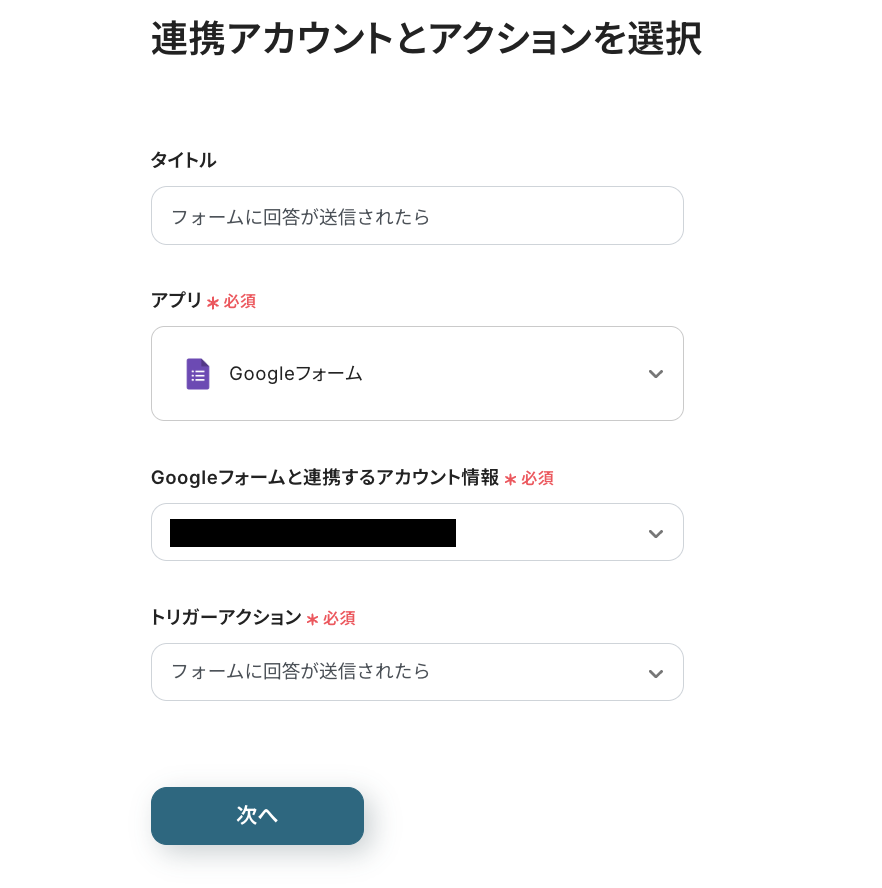Click the タイトル field label
The height and width of the screenshot is (888, 882).
coord(183,160)
